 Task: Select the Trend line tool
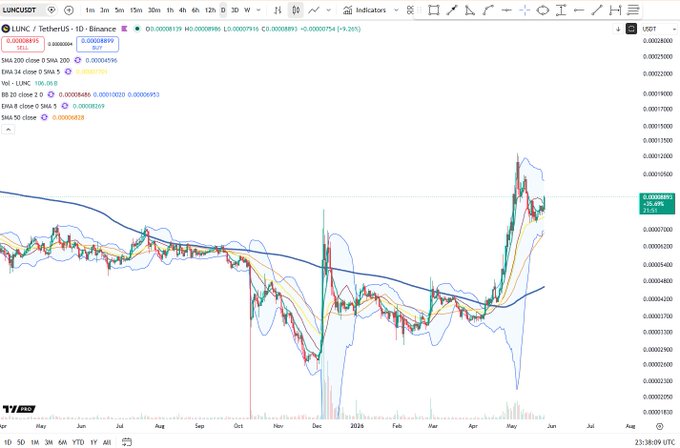tap(597, 10)
